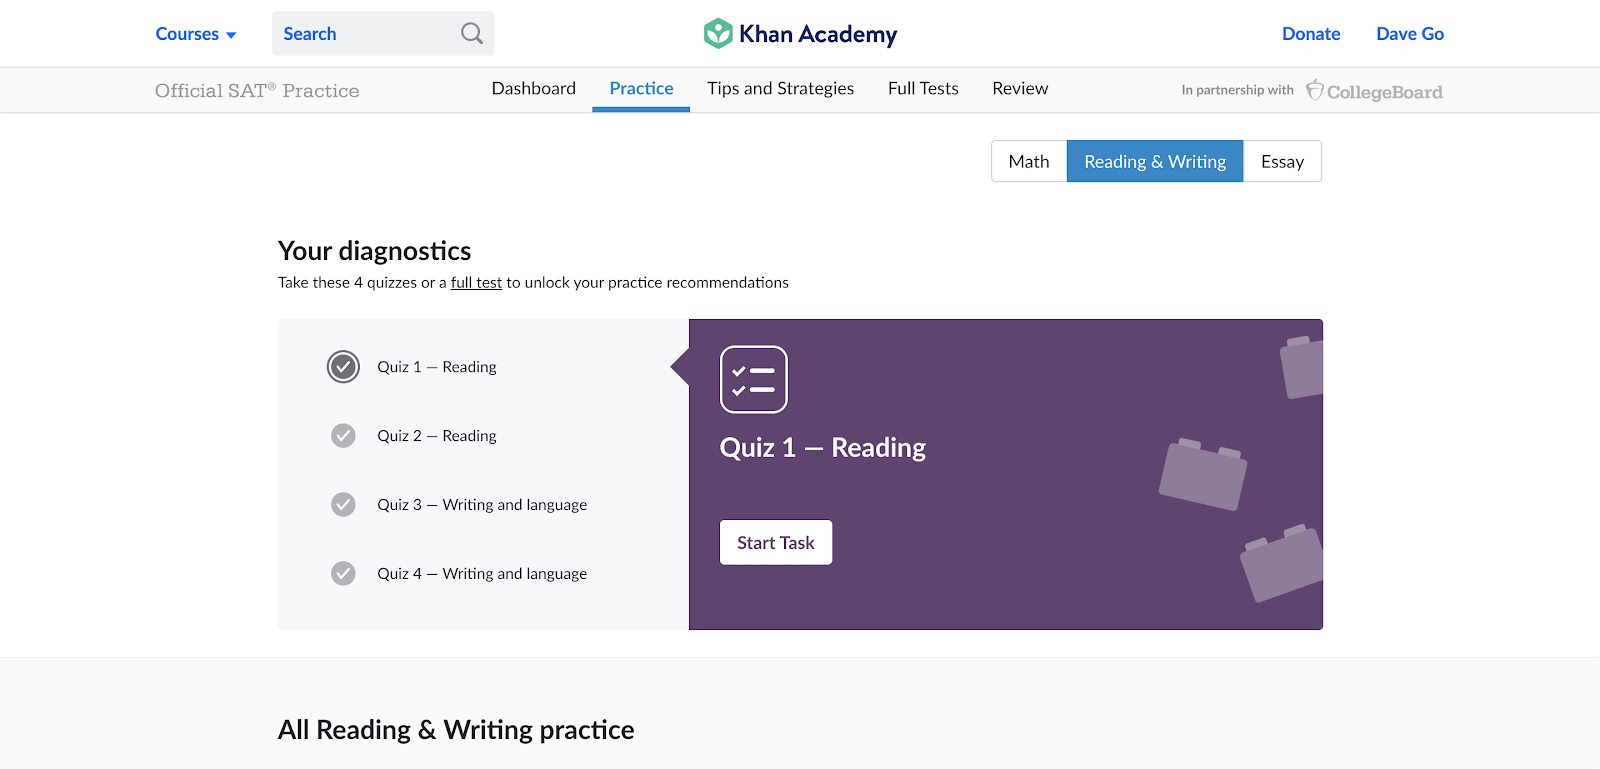Switch to the Review tab
This screenshot has height=769, width=1600.
pos(1020,88)
